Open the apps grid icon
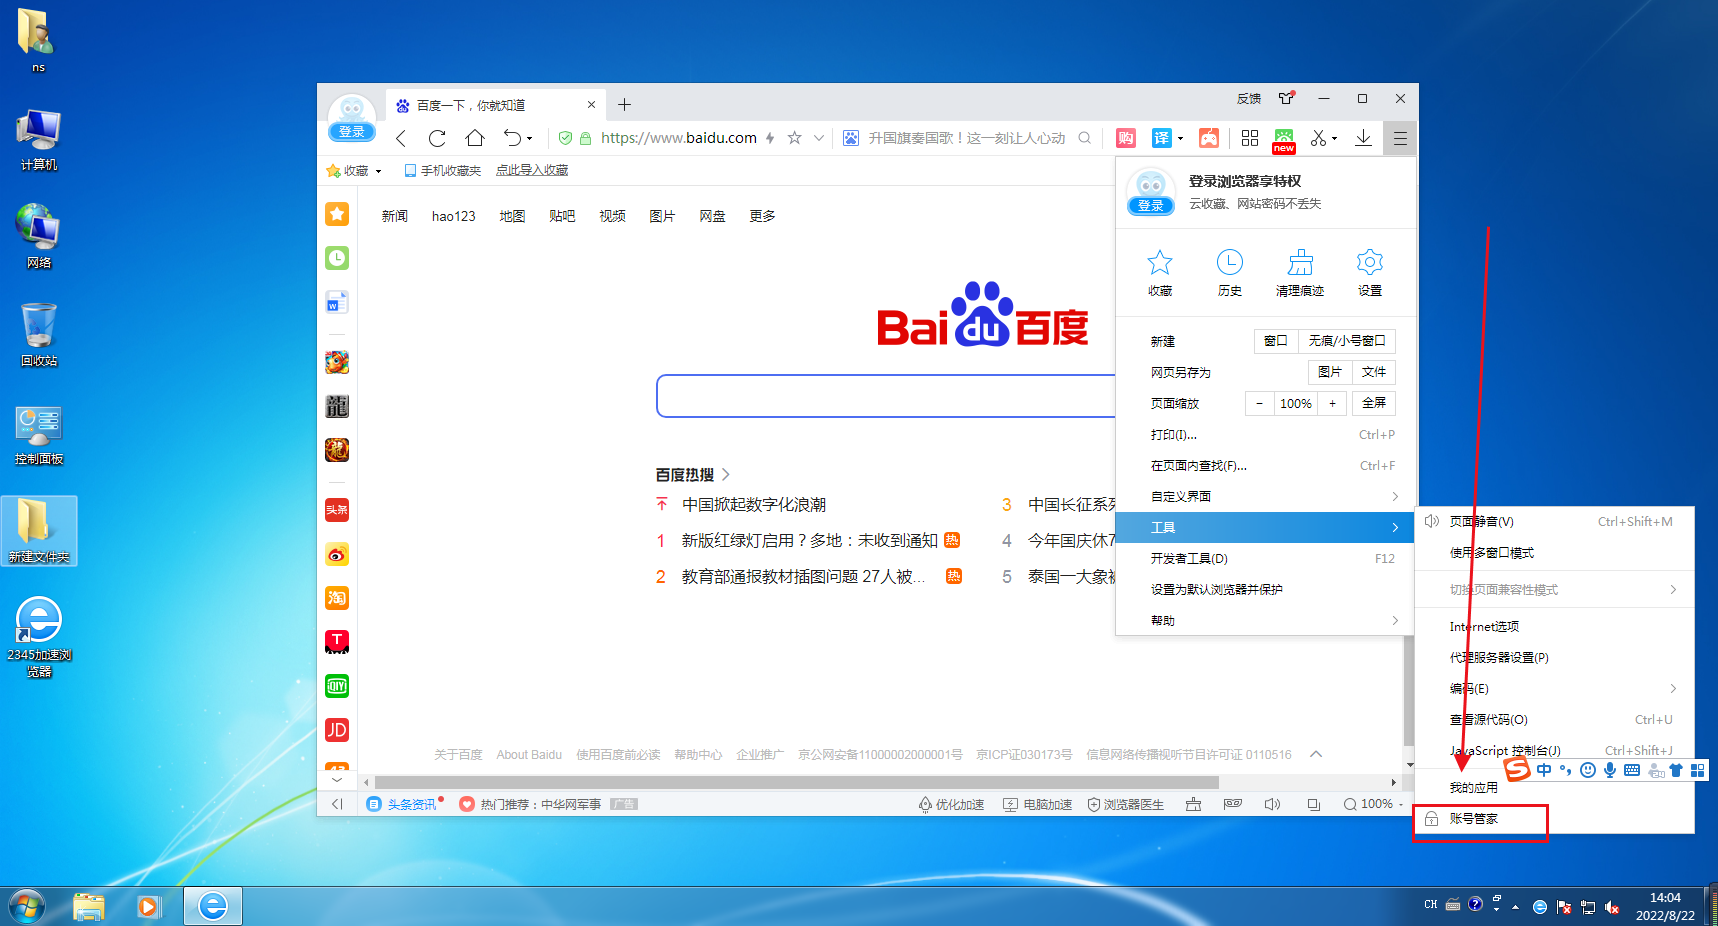 [1250, 138]
